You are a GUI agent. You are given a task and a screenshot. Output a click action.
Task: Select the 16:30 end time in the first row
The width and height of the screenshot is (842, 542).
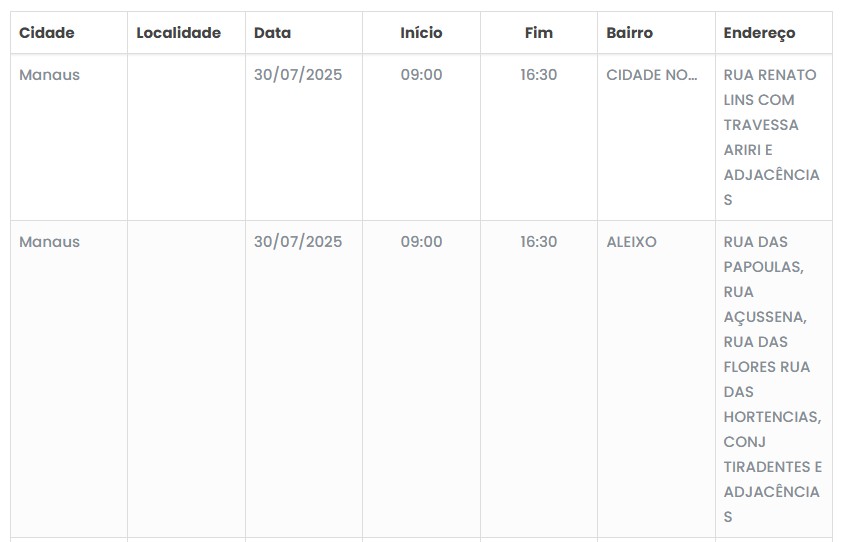[538, 75]
